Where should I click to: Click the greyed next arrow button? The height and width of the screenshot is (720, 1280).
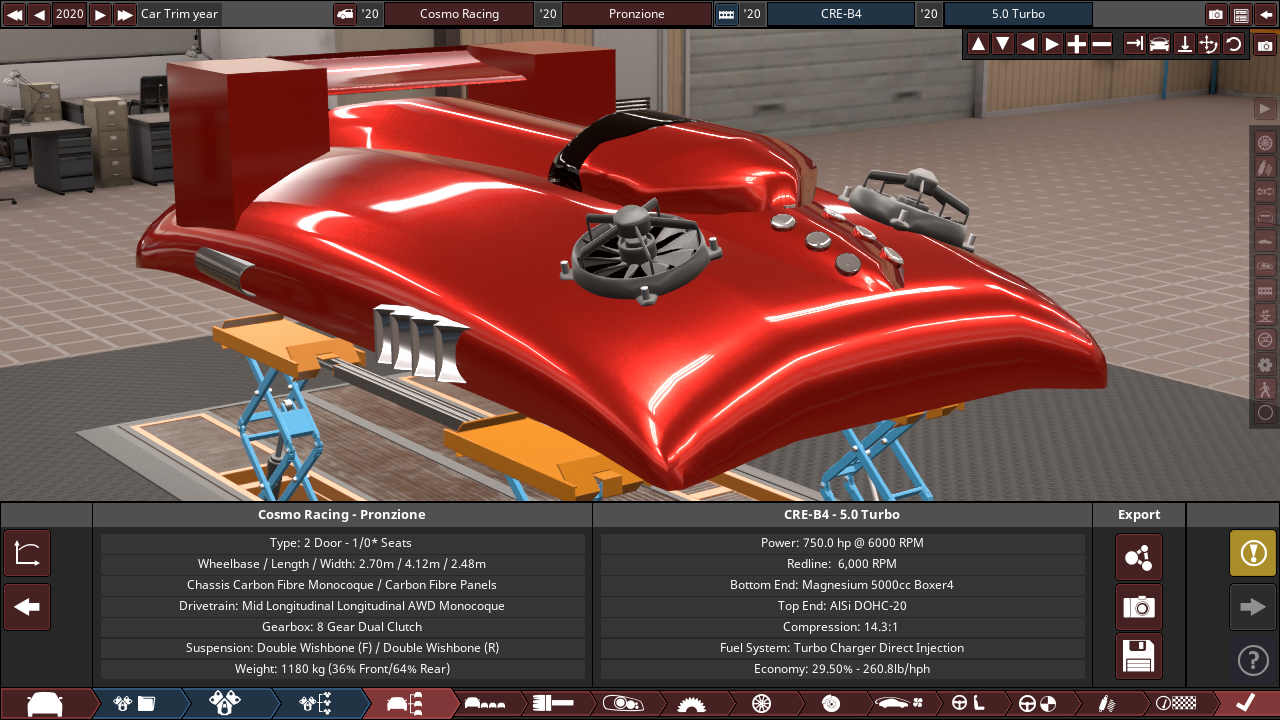pyautogui.click(x=1253, y=607)
